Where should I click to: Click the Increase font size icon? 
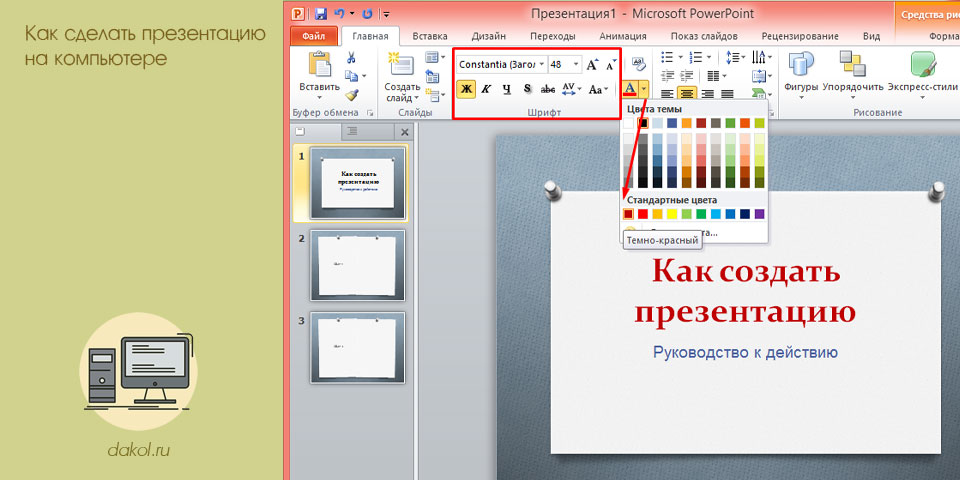[x=592, y=65]
